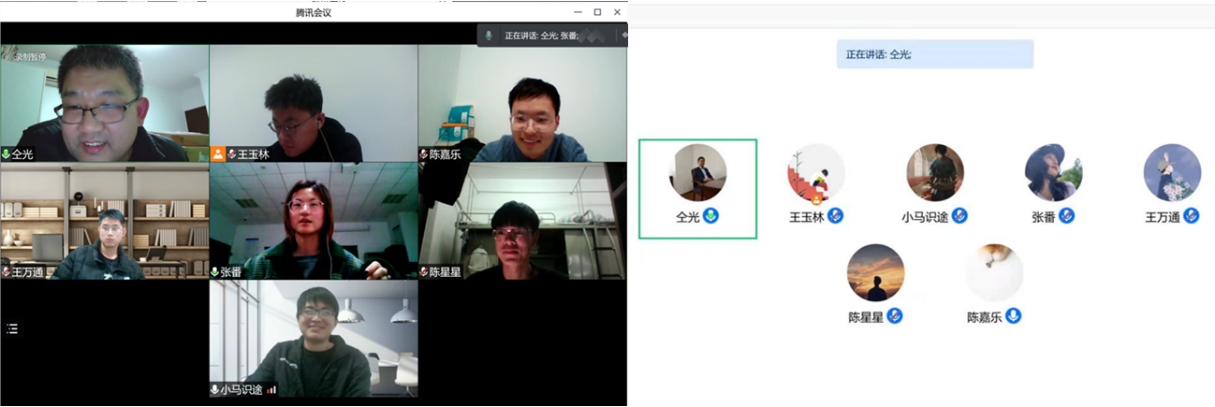The width and height of the screenshot is (1215, 407).
Task: Click the blue mic badge next to 王玉林's avatar name
Action: [835, 216]
